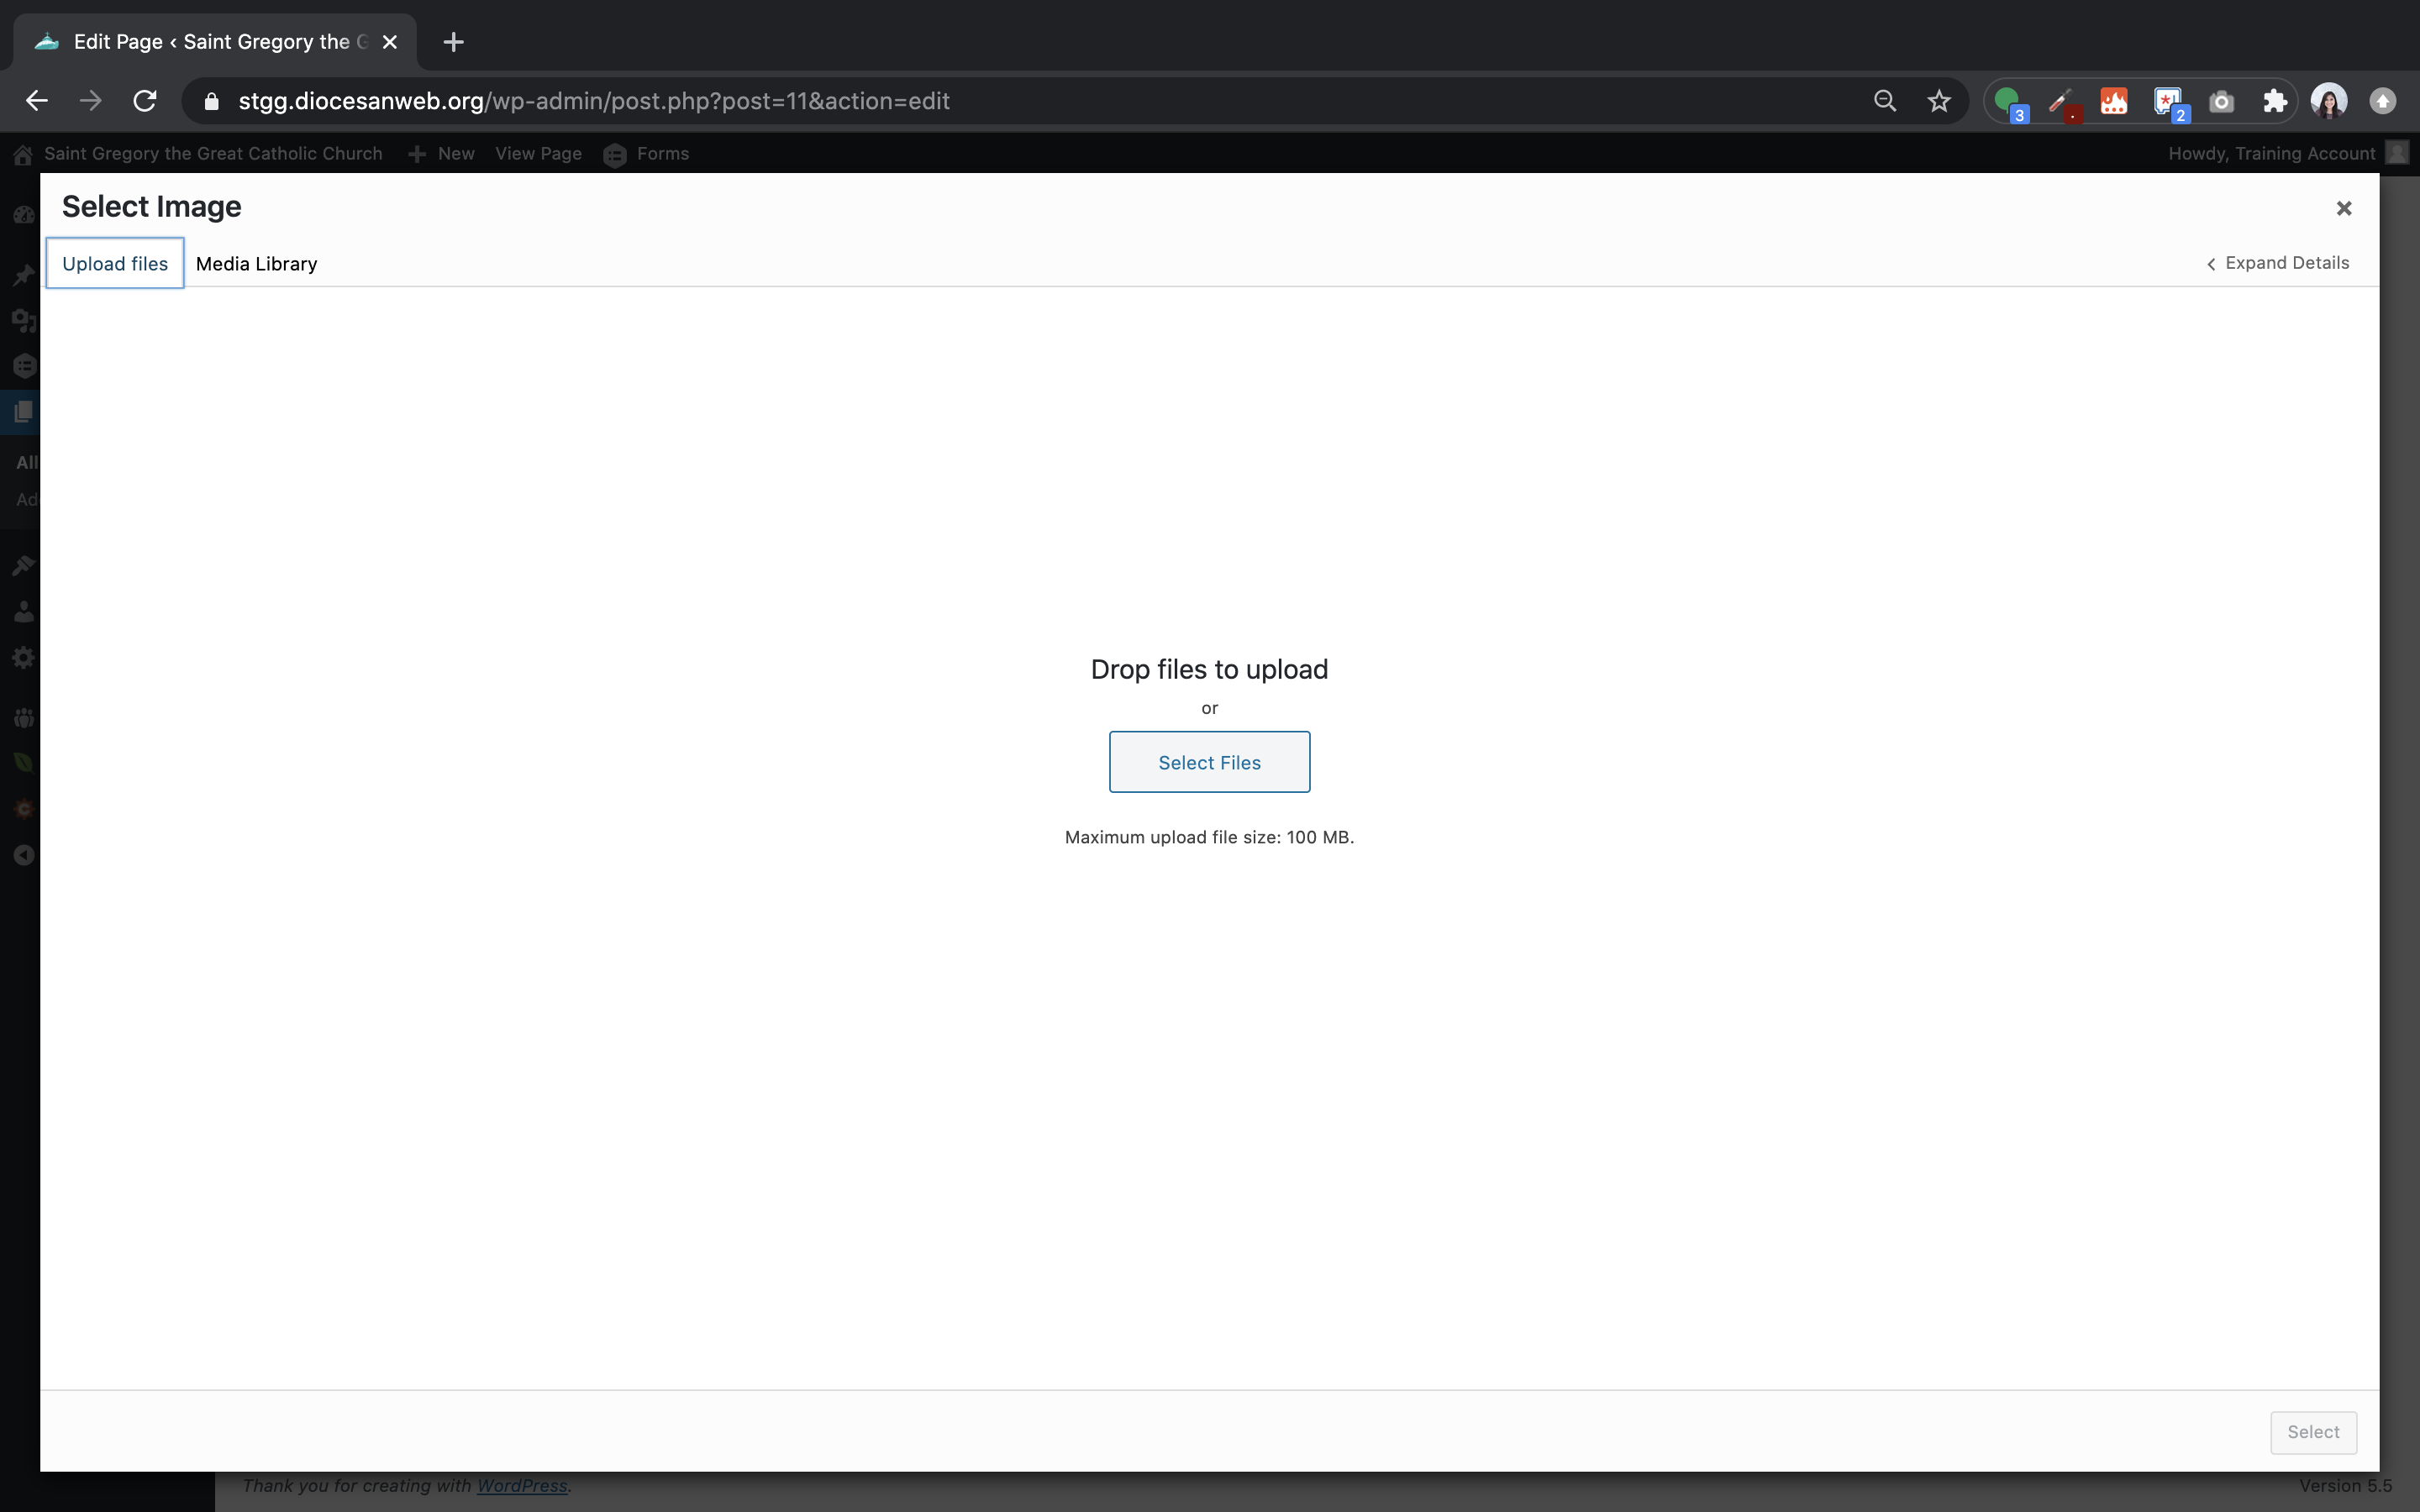
Task: Open the browser zoom magnifier icon
Action: click(x=1884, y=101)
